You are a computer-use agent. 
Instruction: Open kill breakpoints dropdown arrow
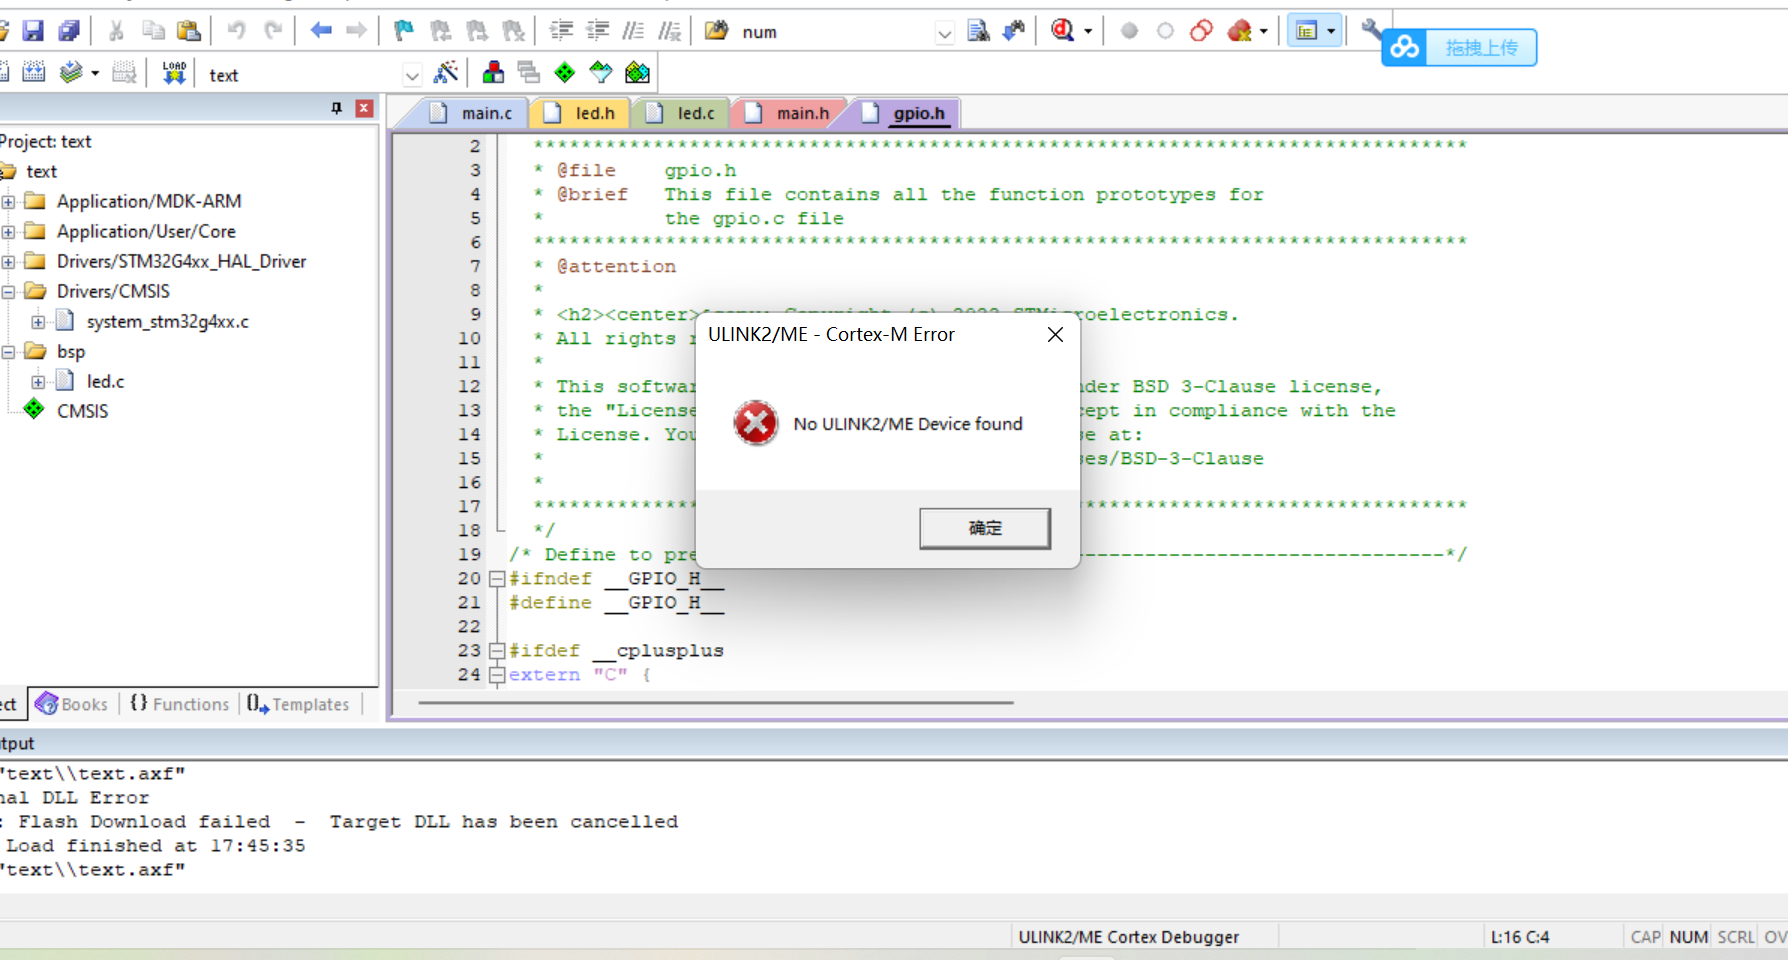click(x=1264, y=32)
